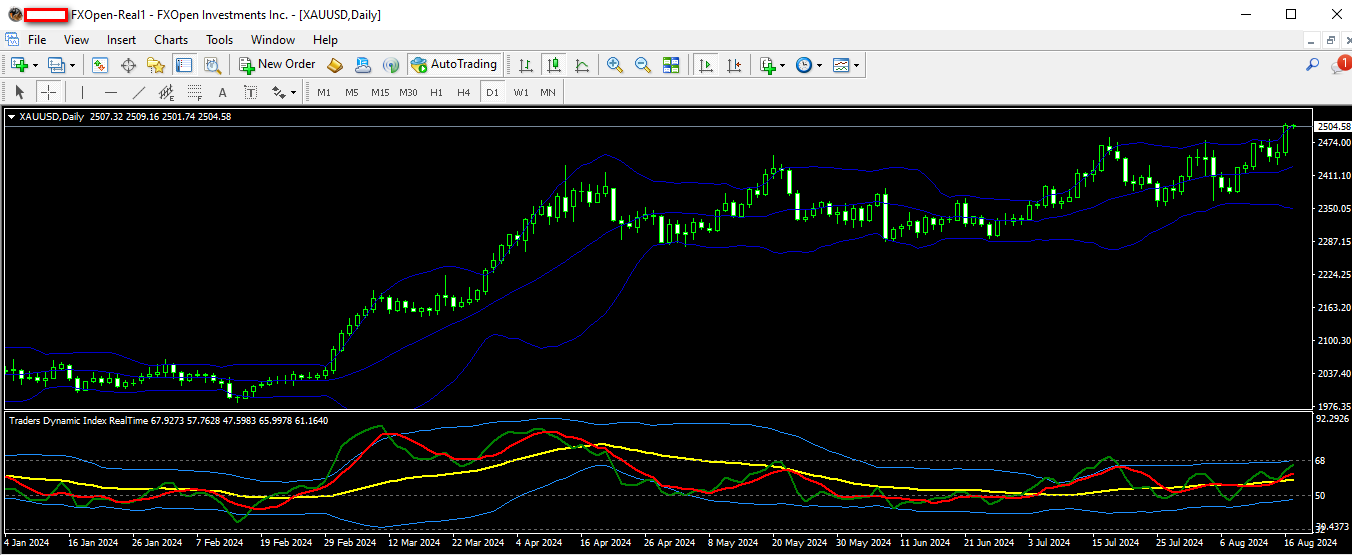Click the 2504.58 current price label

pos(1333,127)
